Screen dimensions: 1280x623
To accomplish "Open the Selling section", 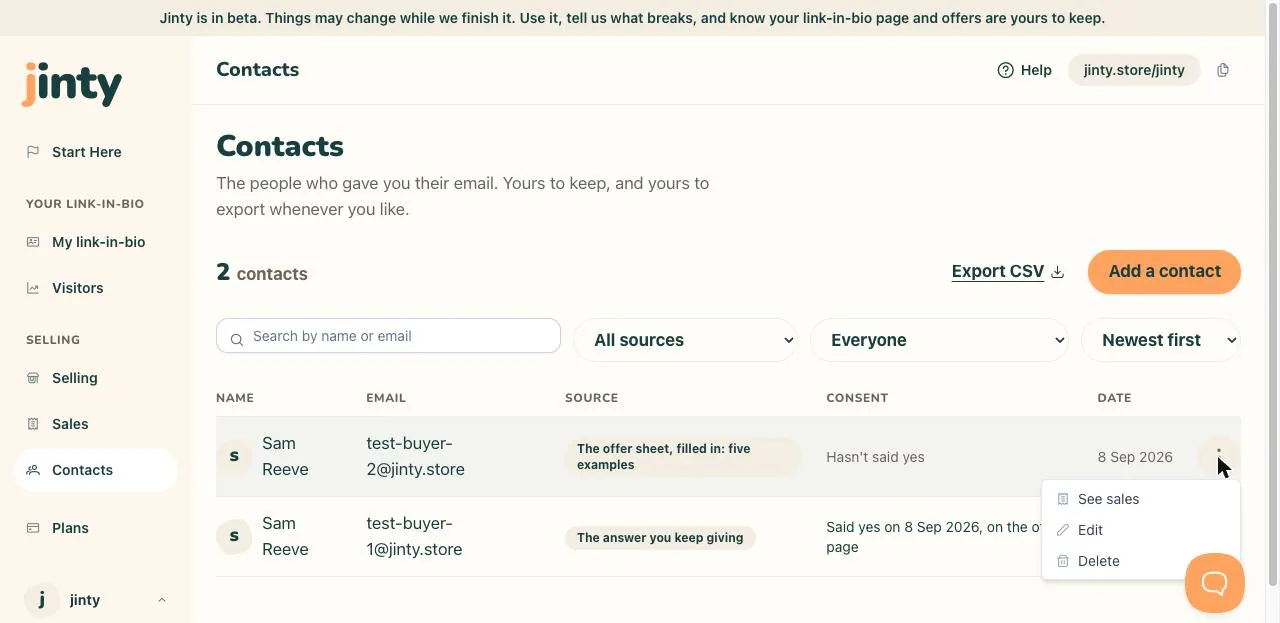I will (96, 378).
